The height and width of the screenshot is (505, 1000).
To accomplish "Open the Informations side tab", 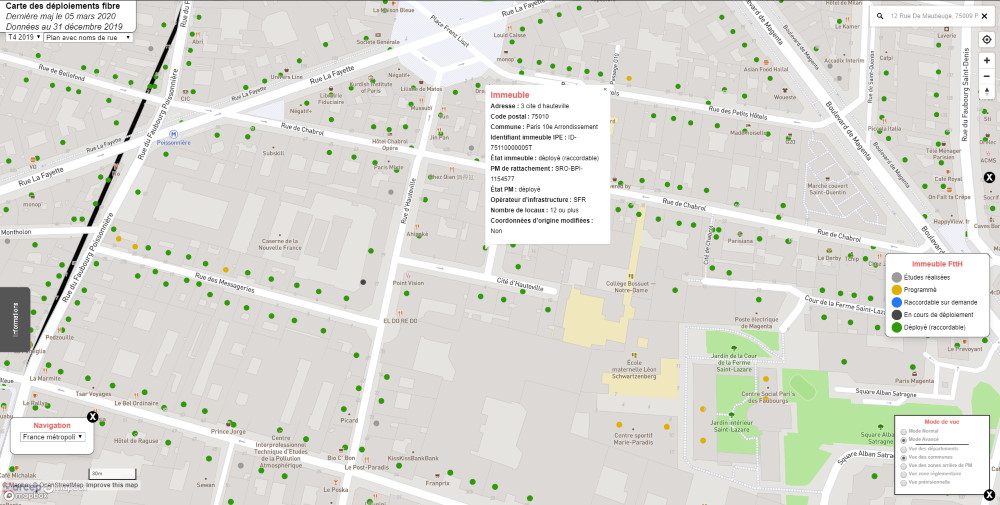I will (15, 319).
